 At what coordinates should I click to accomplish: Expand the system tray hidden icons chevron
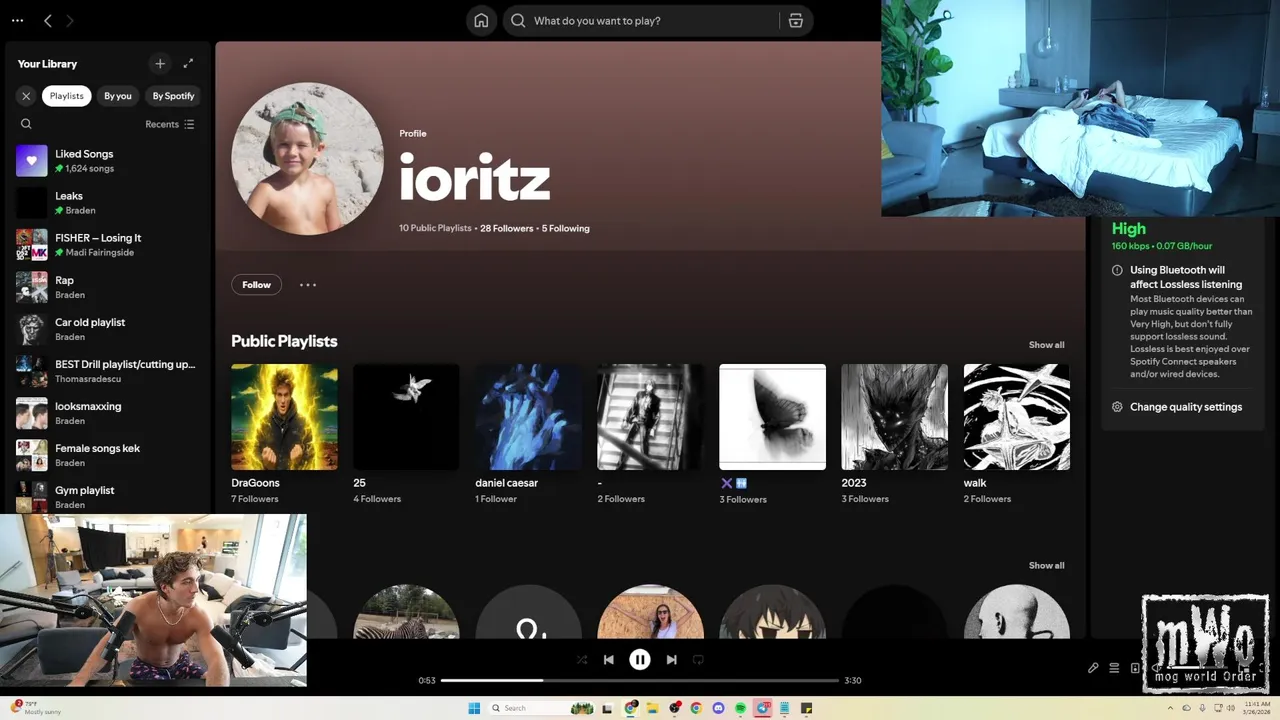point(1170,708)
